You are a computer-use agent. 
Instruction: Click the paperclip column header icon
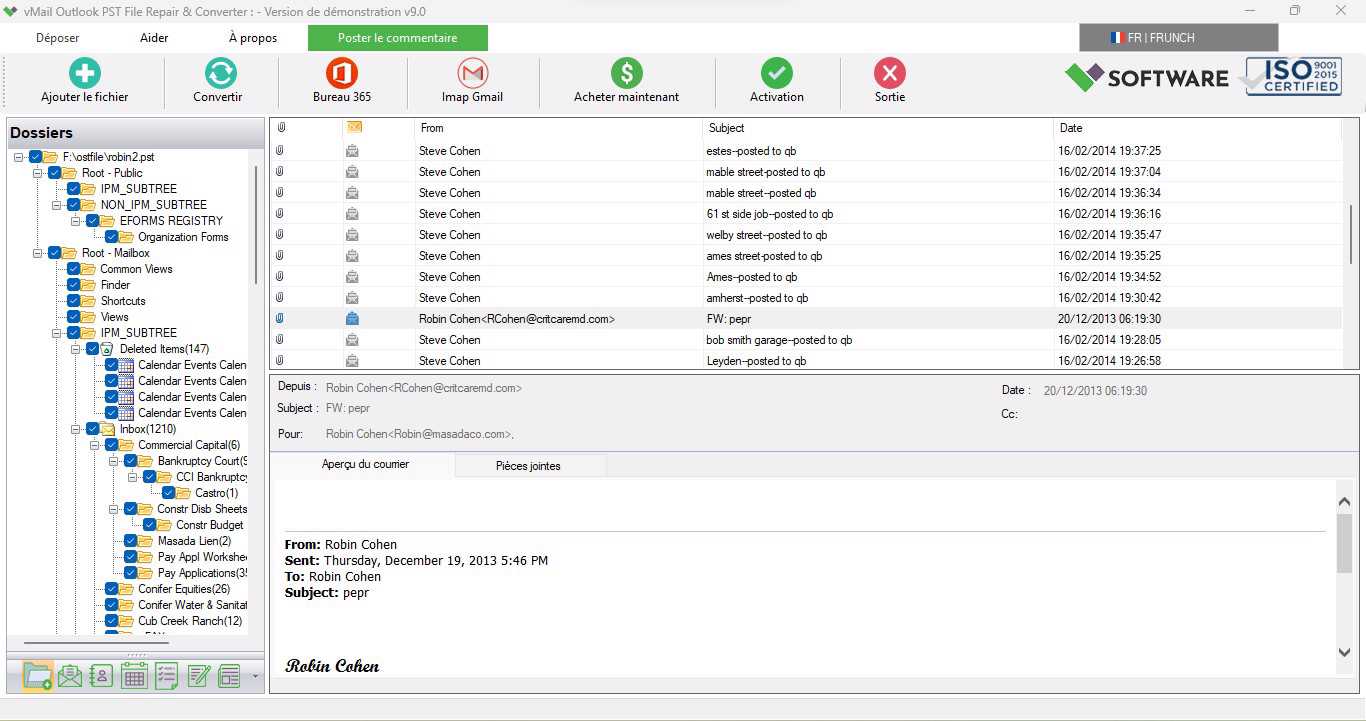281,128
